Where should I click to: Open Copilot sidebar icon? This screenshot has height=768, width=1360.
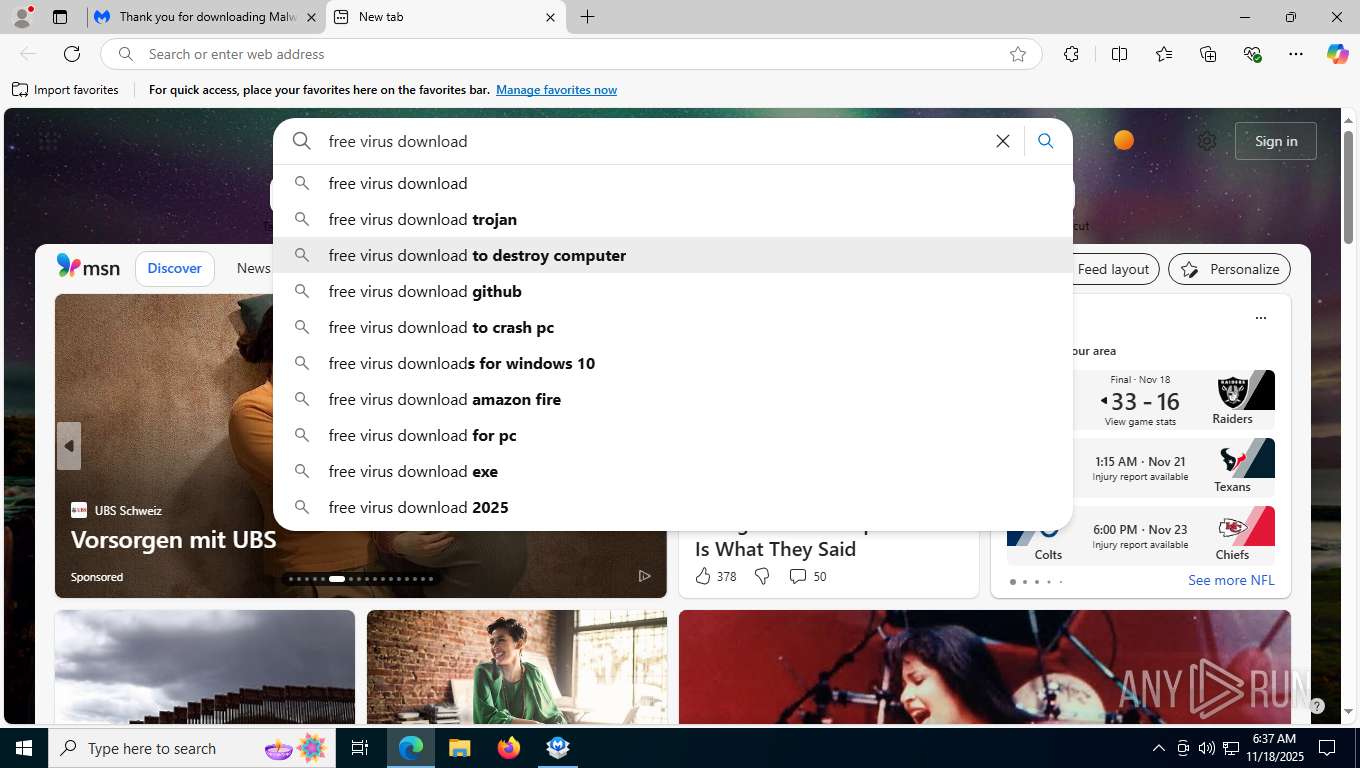(1337, 54)
